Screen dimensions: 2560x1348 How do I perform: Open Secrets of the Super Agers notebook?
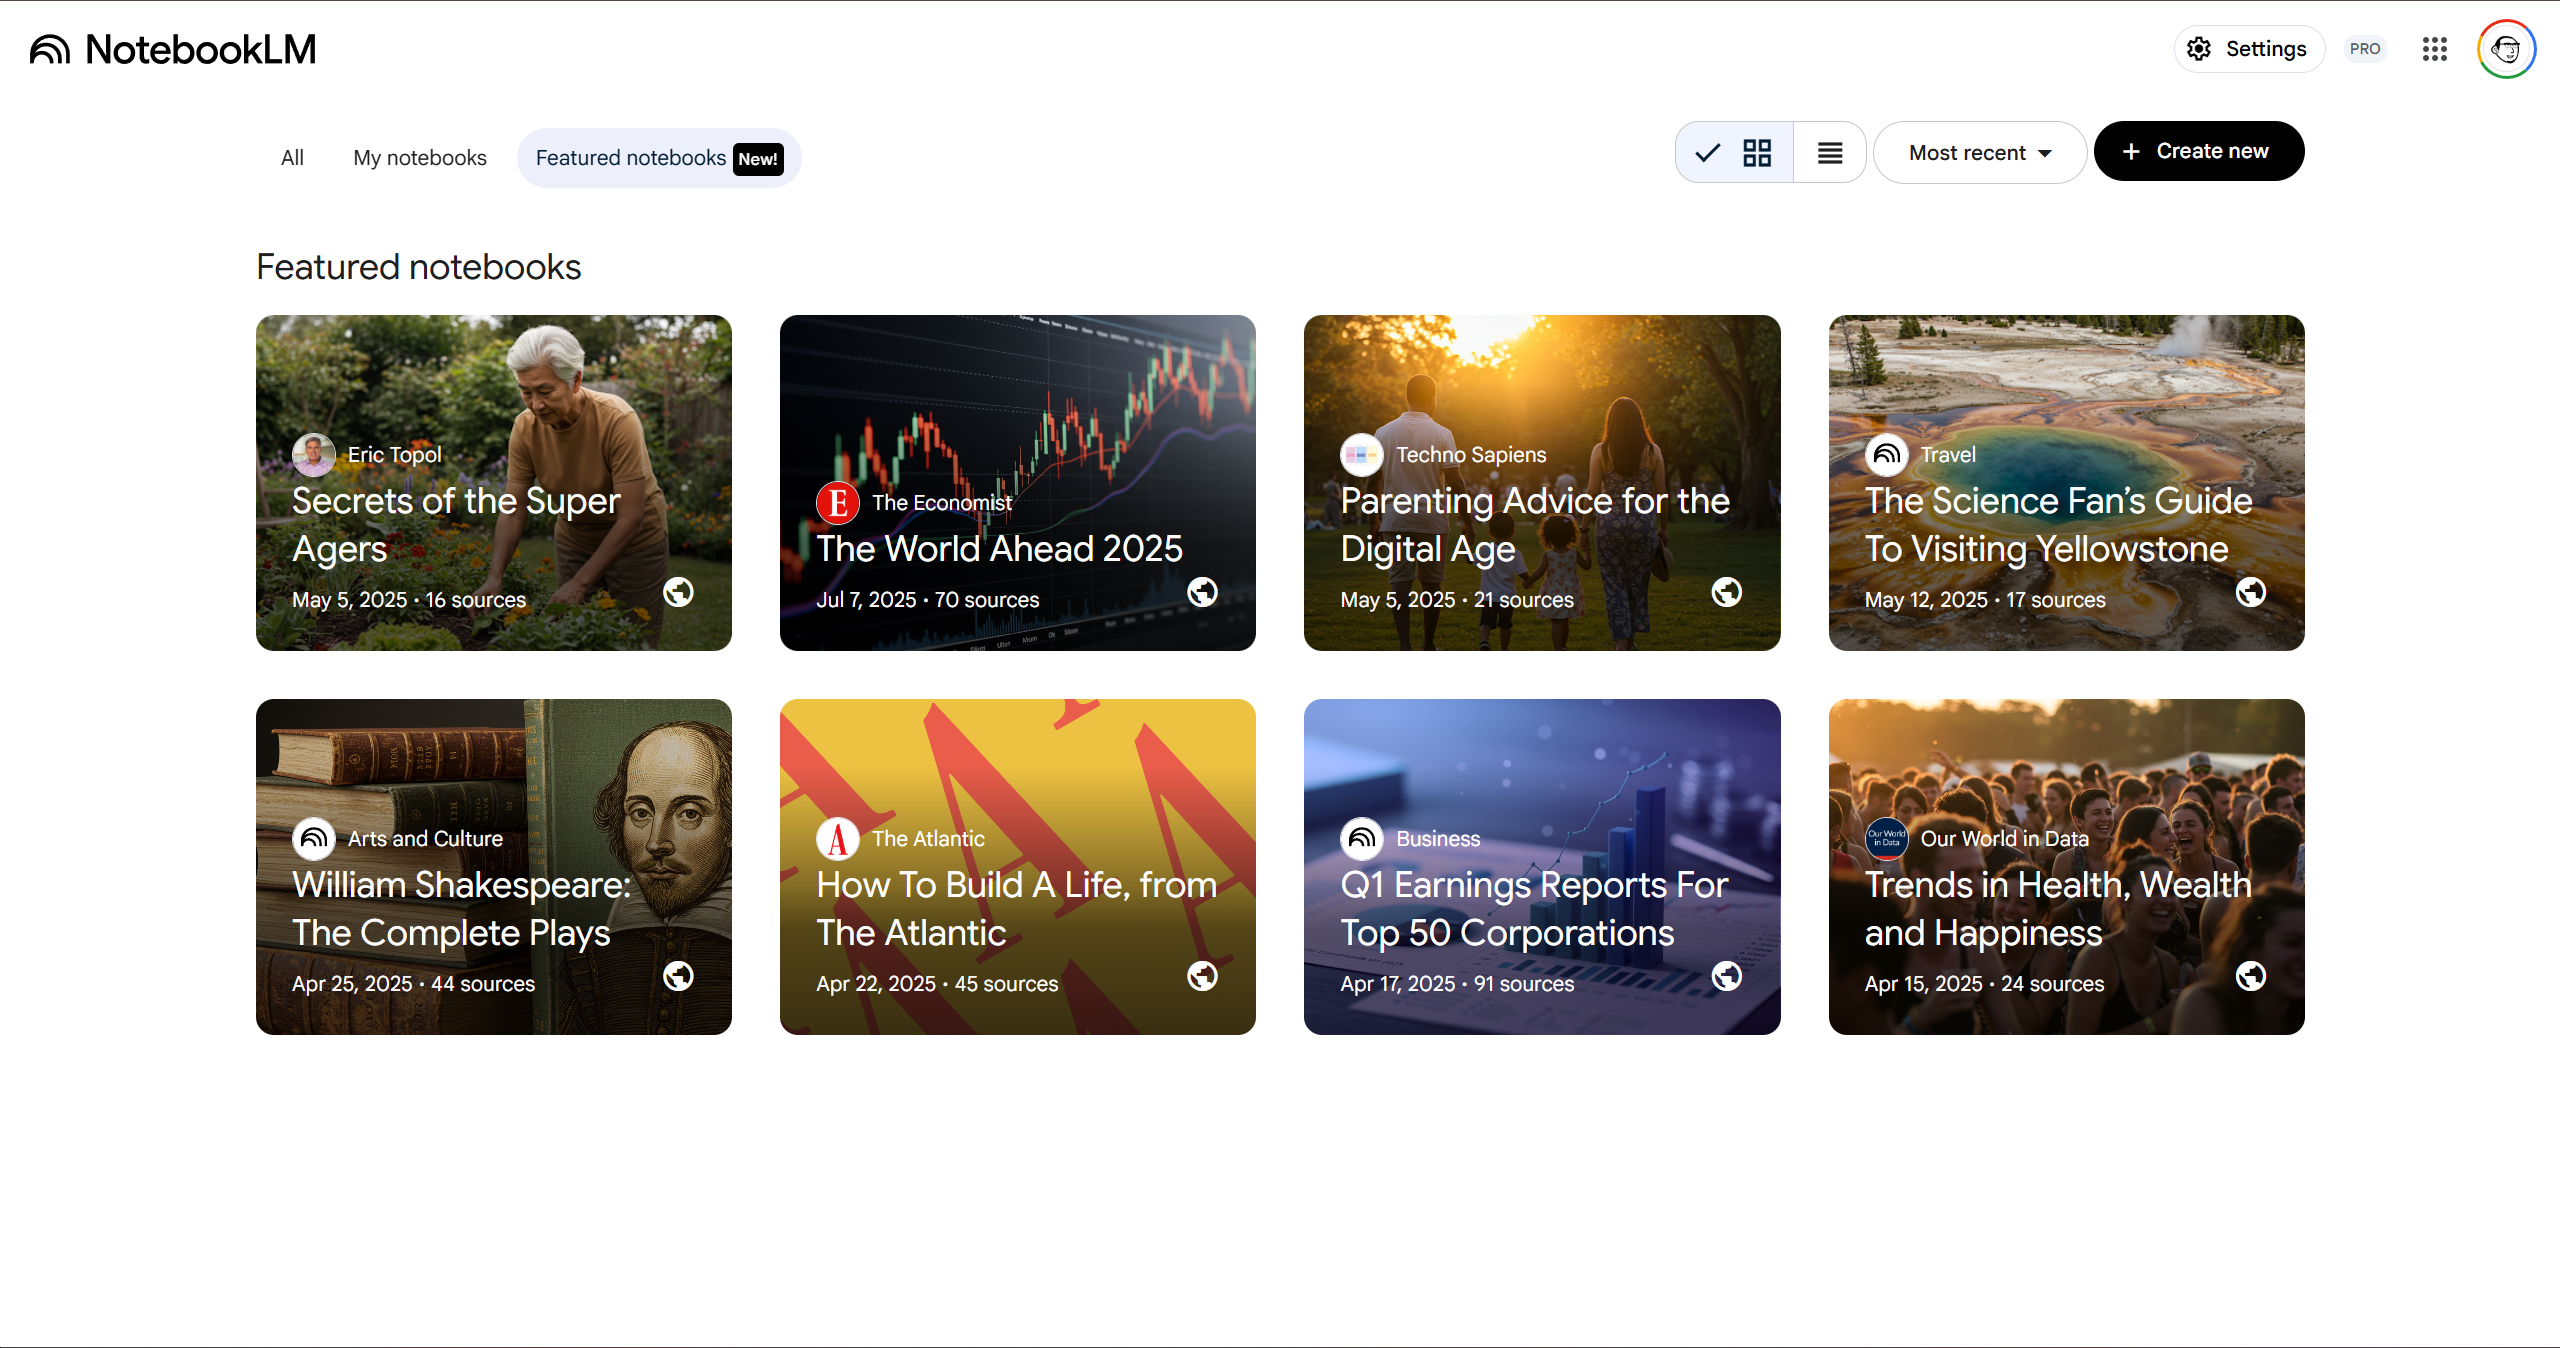click(494, 483)
